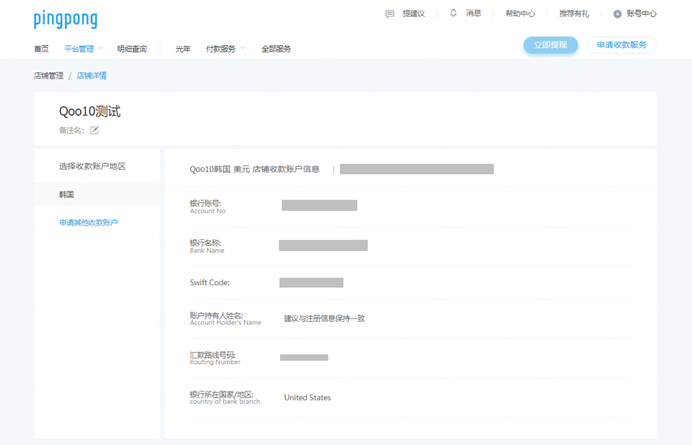Click the 建议与注册信息保持一致 text
Screen dimensions: 692x445
pos(324,318)
